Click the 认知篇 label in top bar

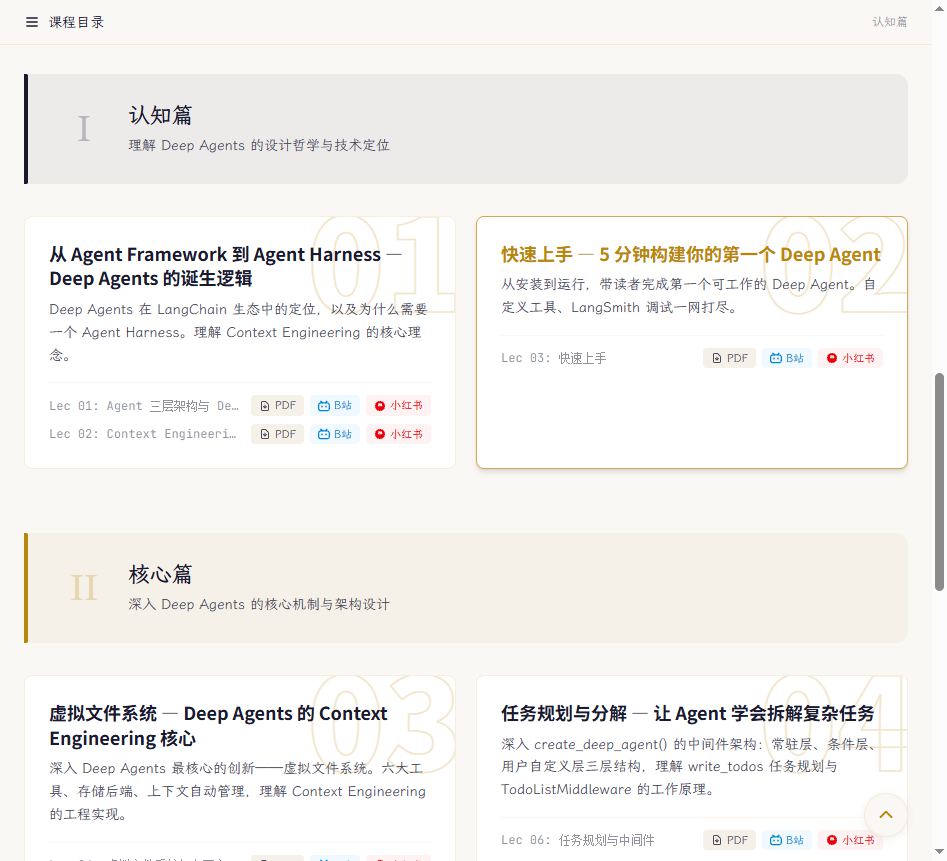click(890, 22)
